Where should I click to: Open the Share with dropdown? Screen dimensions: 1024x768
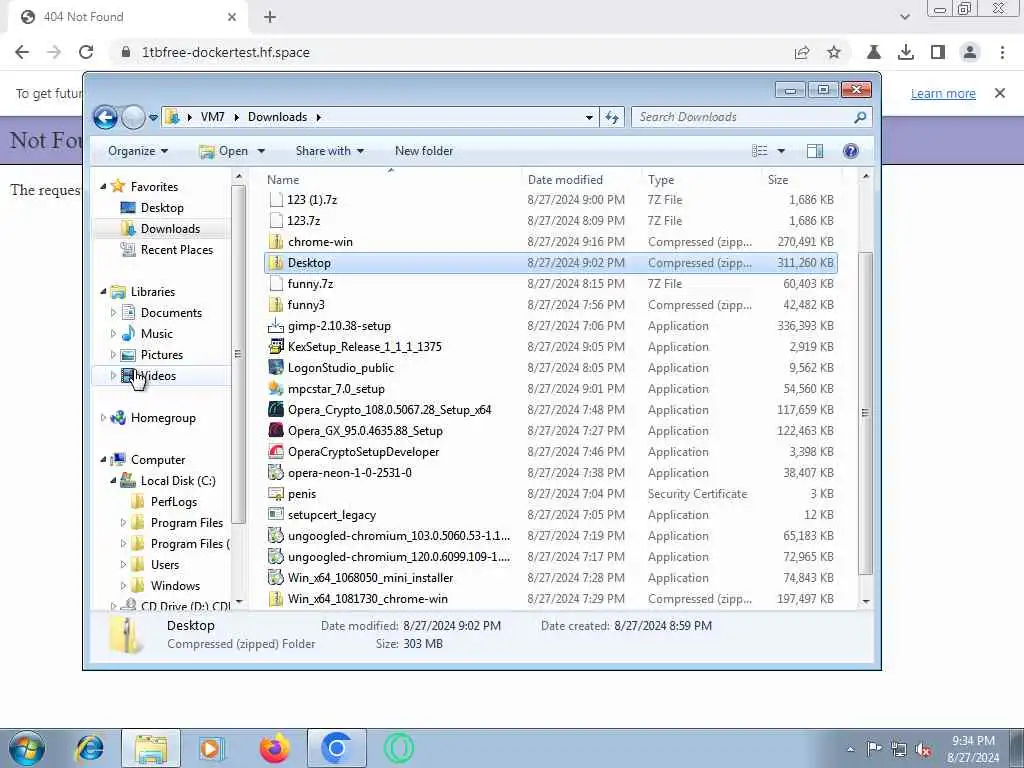click(x=330, y=152)
